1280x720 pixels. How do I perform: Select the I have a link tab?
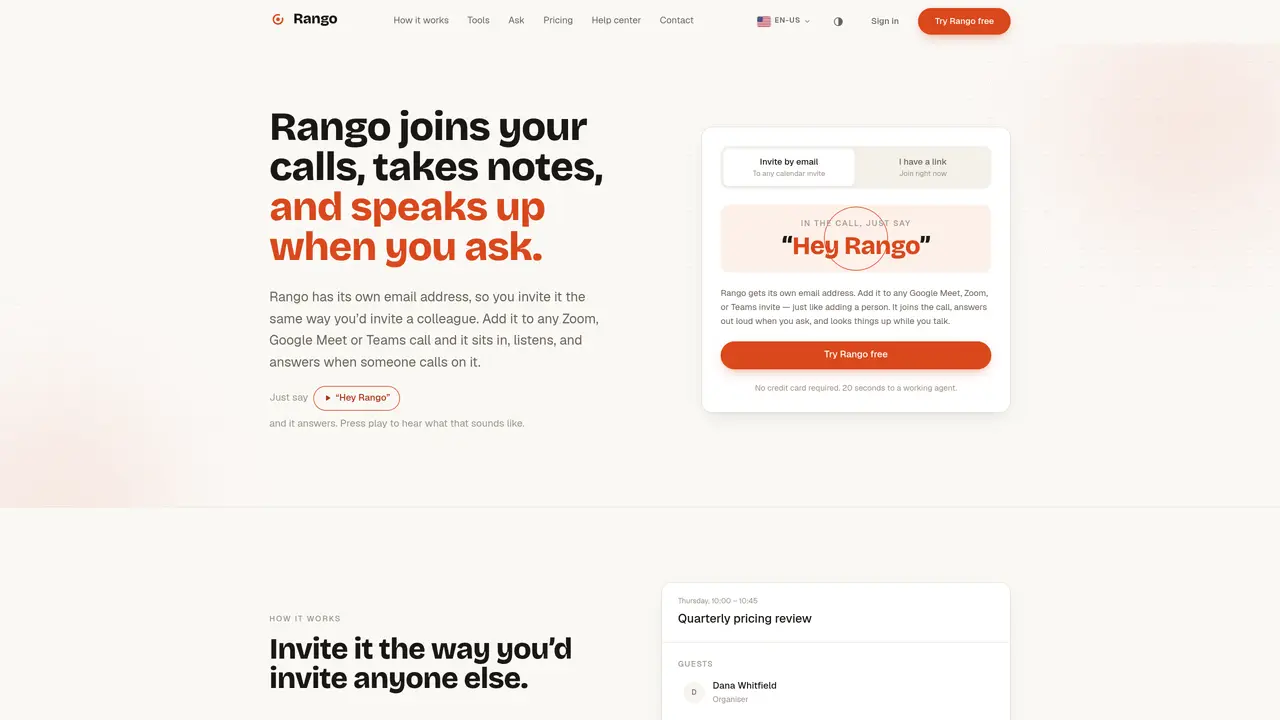[x=922, y=167]
